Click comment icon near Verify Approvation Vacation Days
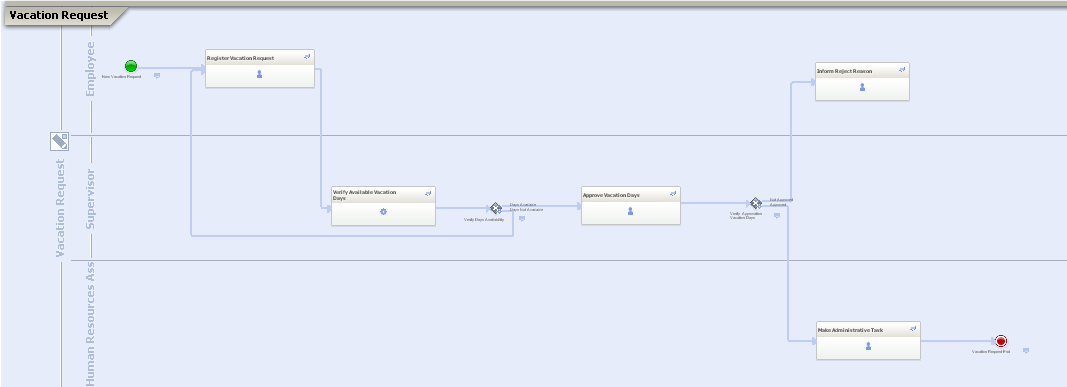 pos(777,216)
